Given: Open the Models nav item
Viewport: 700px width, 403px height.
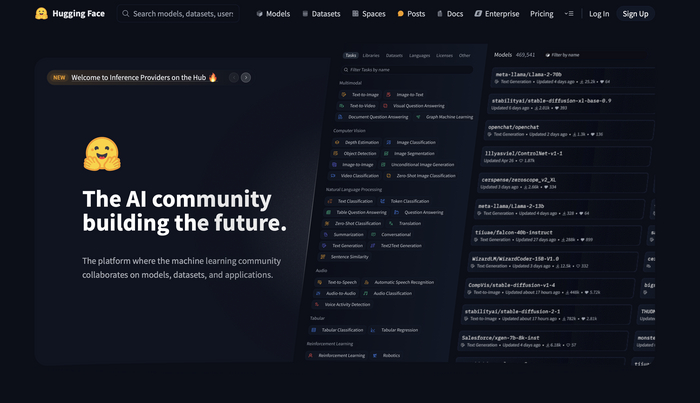Looking at the screenshot, I should point(273,14).
